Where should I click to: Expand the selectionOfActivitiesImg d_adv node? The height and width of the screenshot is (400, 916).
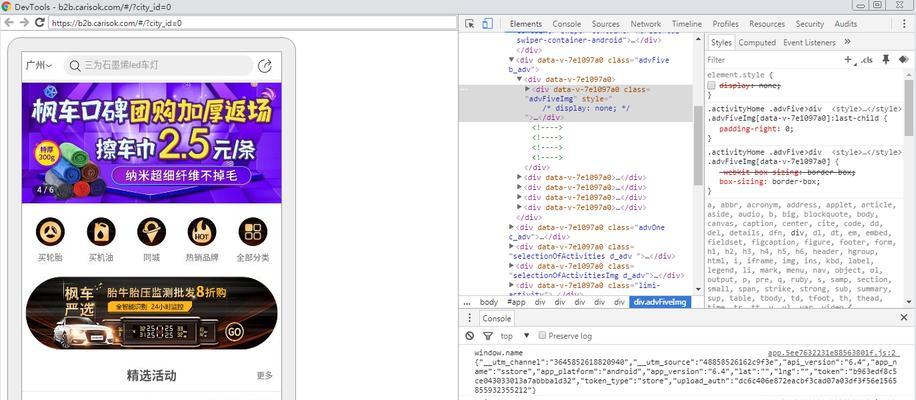click(x=512, y=266)
